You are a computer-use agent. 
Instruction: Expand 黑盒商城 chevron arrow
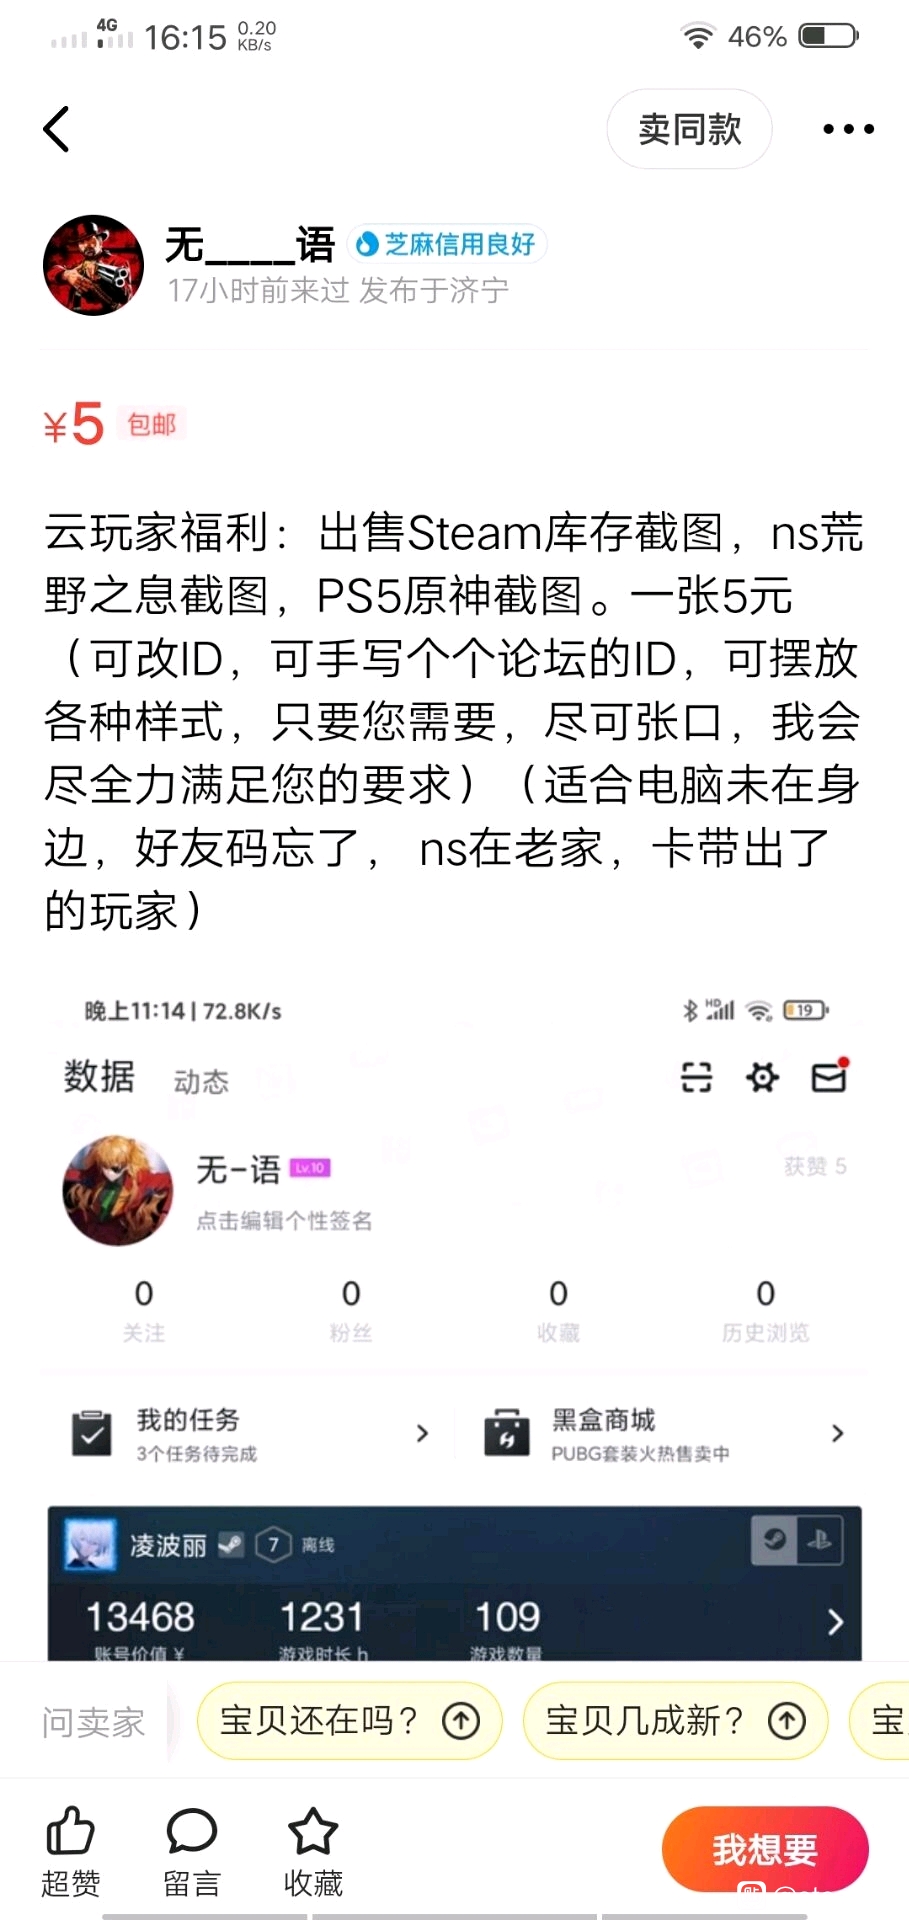[x=837, y=1433]
